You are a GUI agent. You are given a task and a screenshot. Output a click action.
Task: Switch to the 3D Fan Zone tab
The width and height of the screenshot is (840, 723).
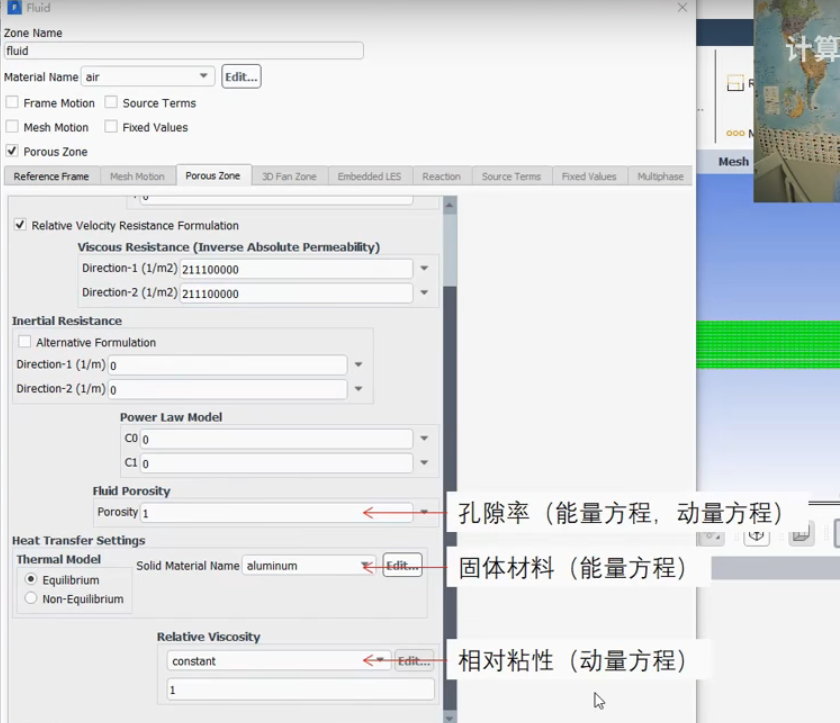click(x=290, y=175)
